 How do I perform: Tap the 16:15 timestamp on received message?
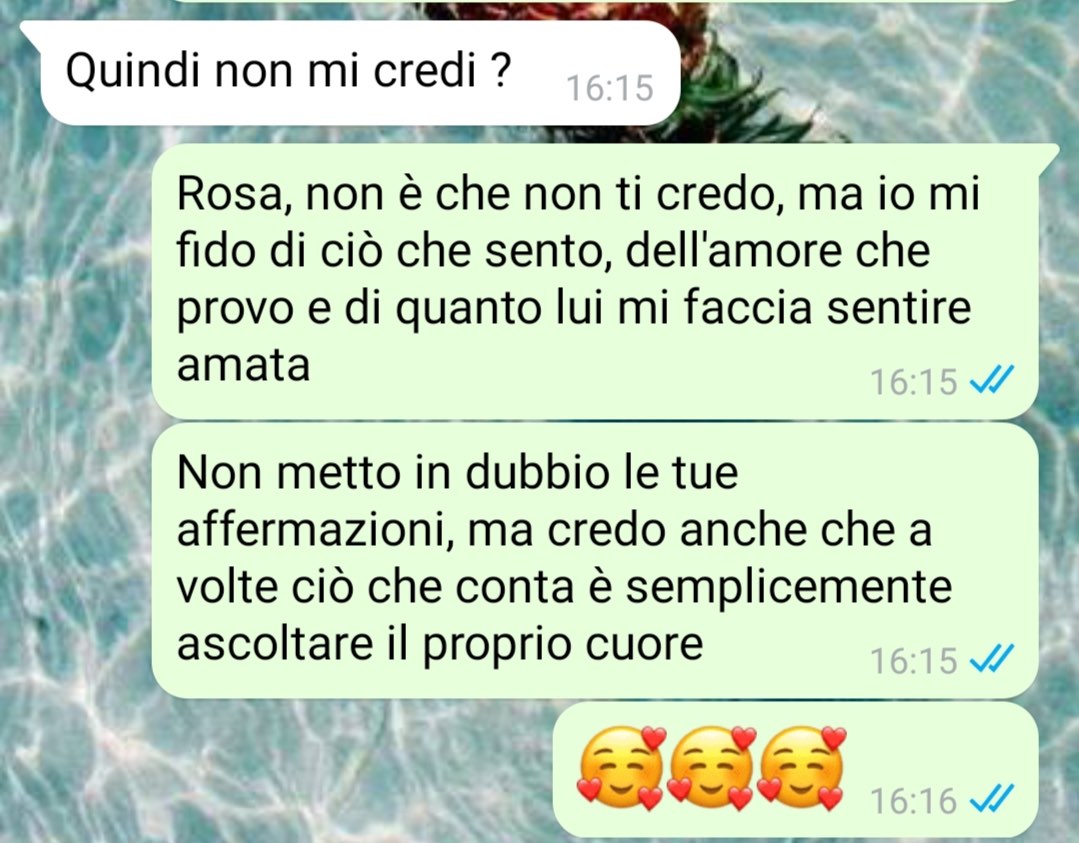pos(609,88)
